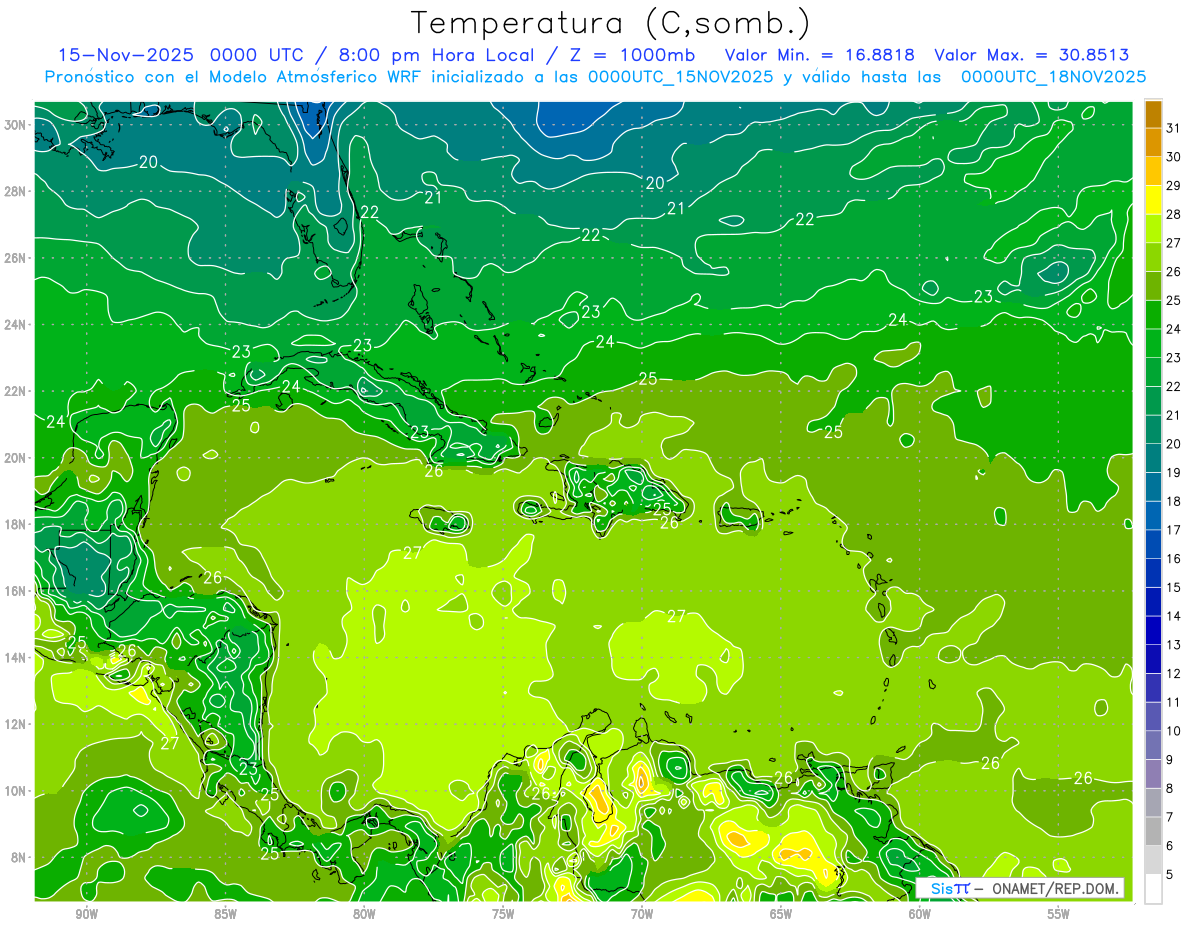Click the '10N' latitude axis label

(15, 791)
